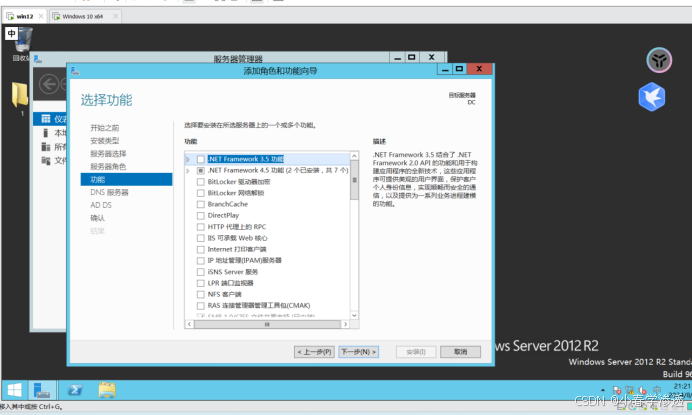Viewport: 692px width, 415px height.
Task: Check Internet 打印客户端 checkbox
Action: tap(201, 249)
